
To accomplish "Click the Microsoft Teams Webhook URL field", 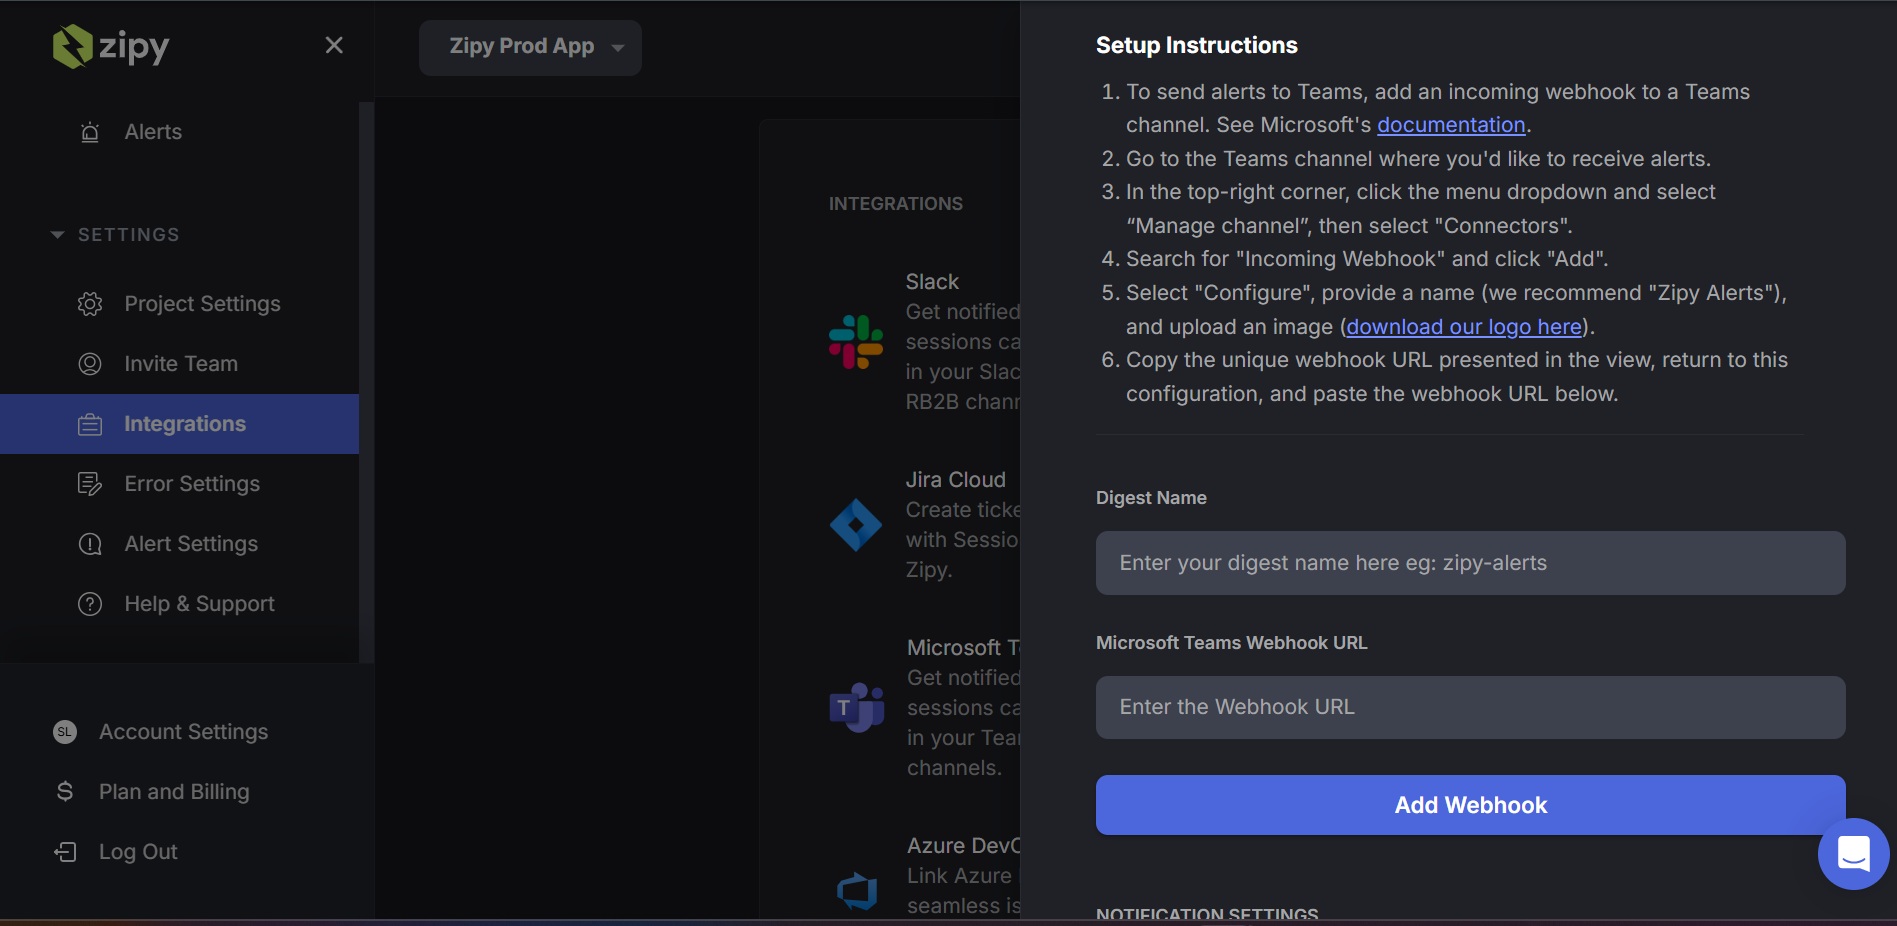I will pyautogui.click(x=1470, y=708).
